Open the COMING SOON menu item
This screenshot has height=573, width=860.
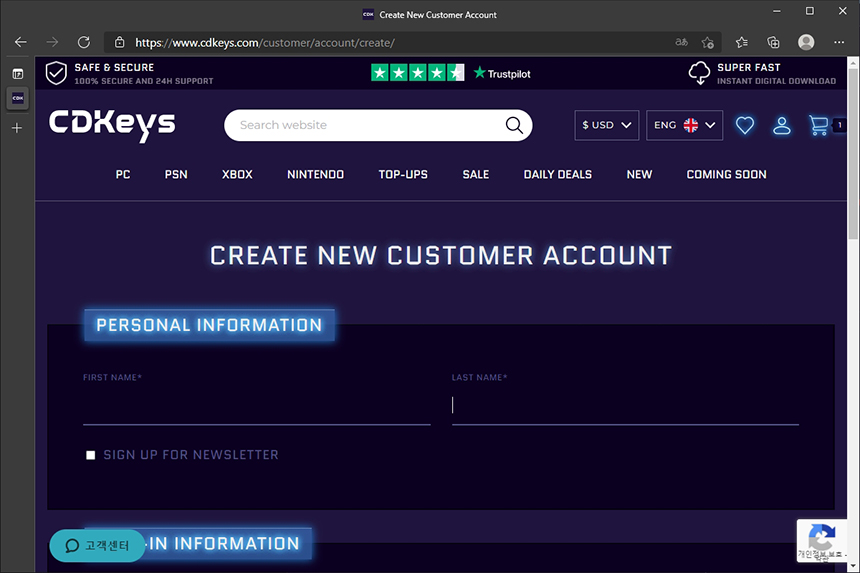pyautogui.click(x=726, y=174)
